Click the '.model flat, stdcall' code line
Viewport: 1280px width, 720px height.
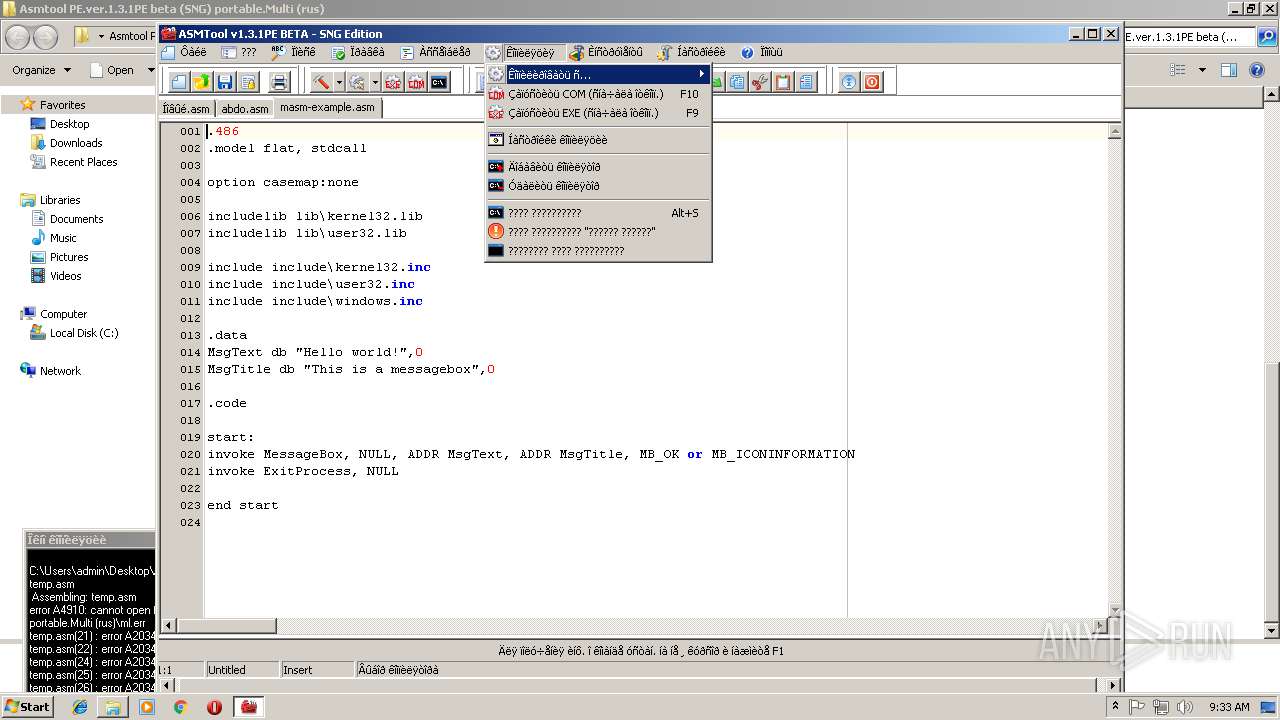[x=287, y=148]
